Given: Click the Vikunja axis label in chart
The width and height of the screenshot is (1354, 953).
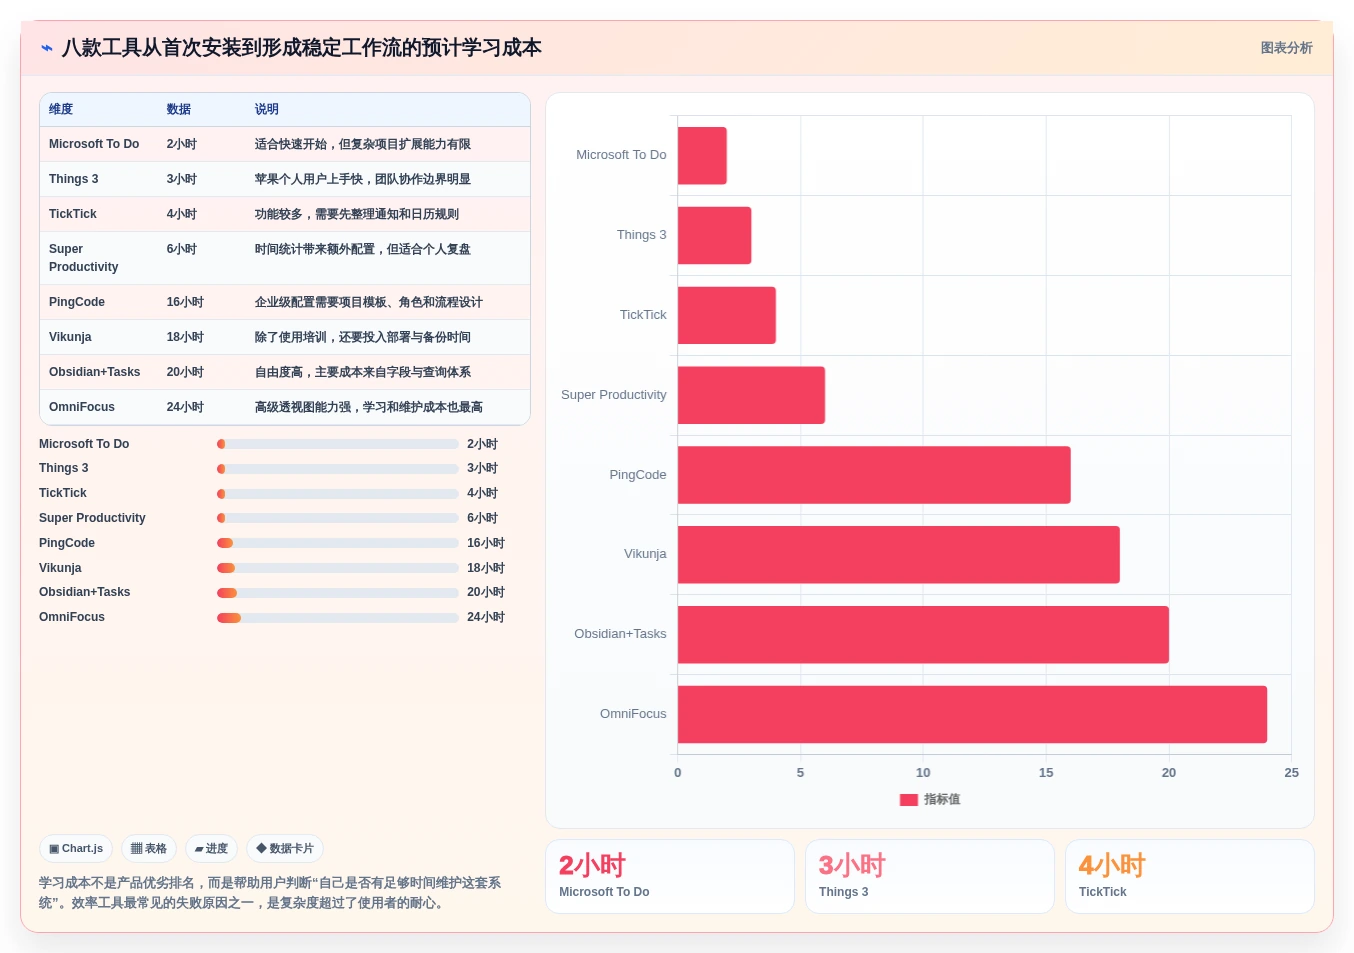Looking at the screenshot, I should [x=645, y=554].
